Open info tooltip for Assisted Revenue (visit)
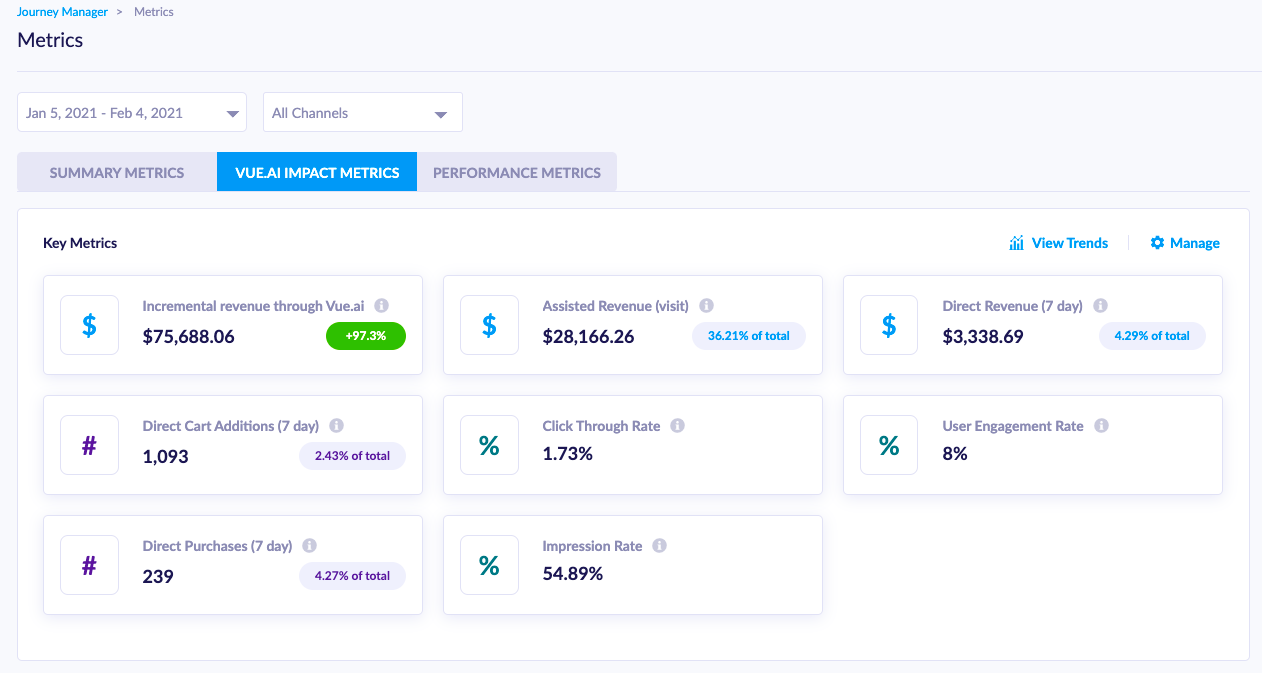Viewport: 1262px width, 673px height. [707, 306]
